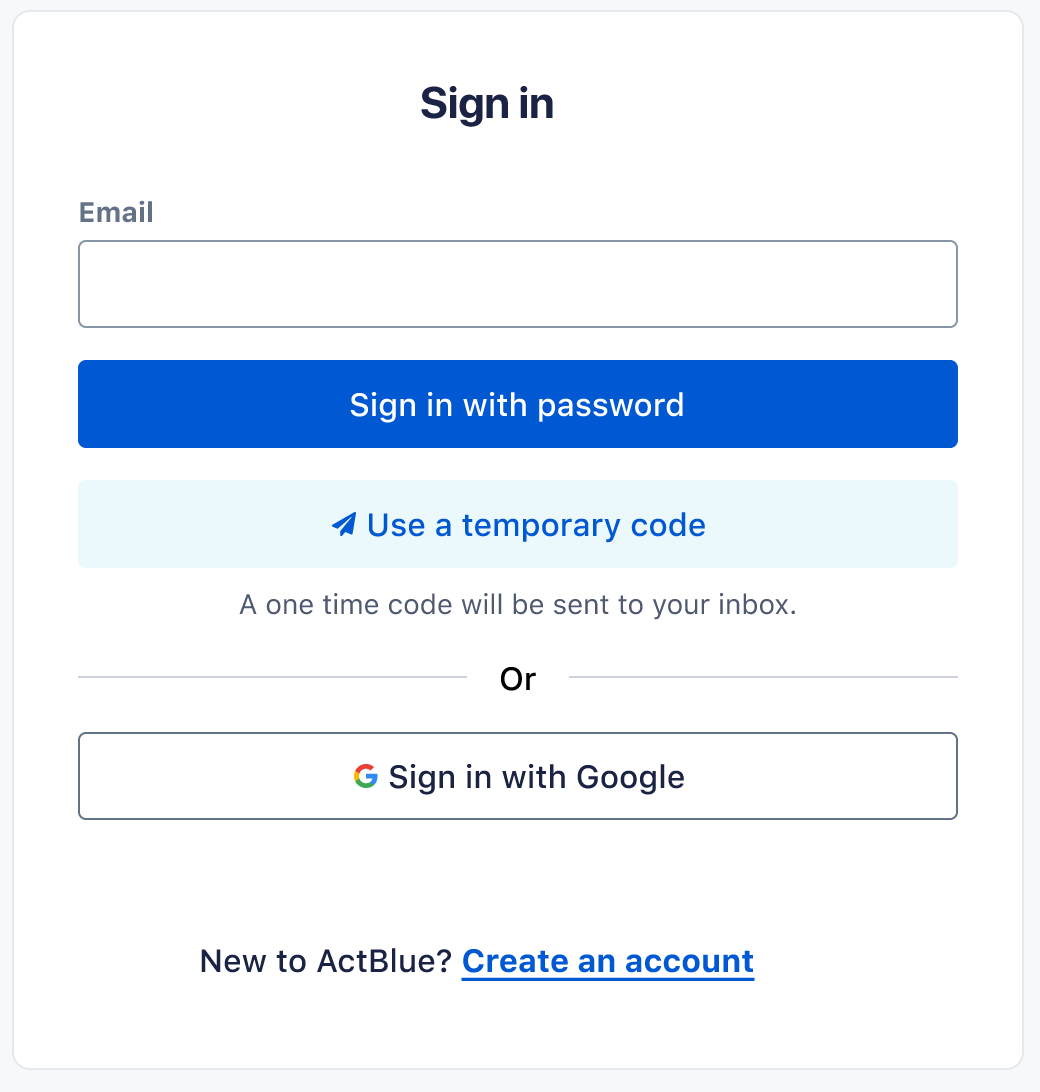This screenshot has height=1092, width=1040.
Task: Click the send icon beside temporary code
Action: (344, 525)
